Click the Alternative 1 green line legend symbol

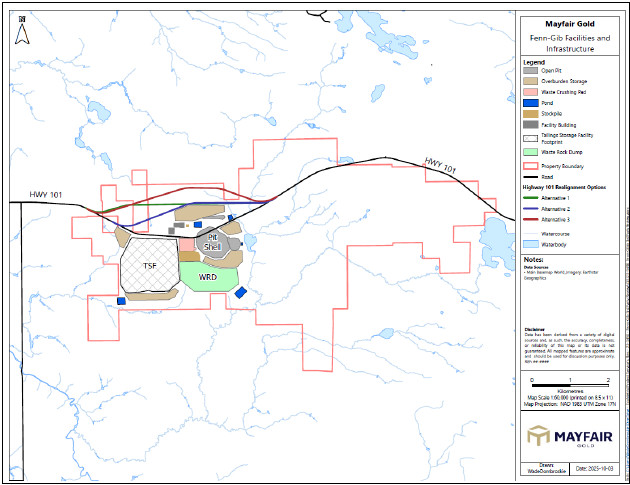tap(530, 198)
